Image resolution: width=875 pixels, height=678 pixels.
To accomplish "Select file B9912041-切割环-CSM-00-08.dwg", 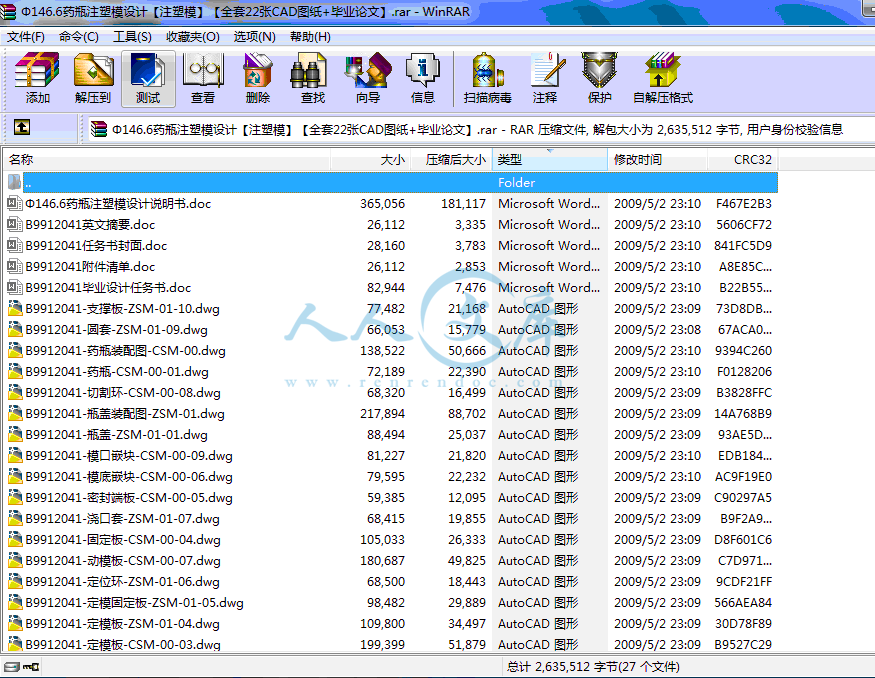I will (x=123, y=393).
